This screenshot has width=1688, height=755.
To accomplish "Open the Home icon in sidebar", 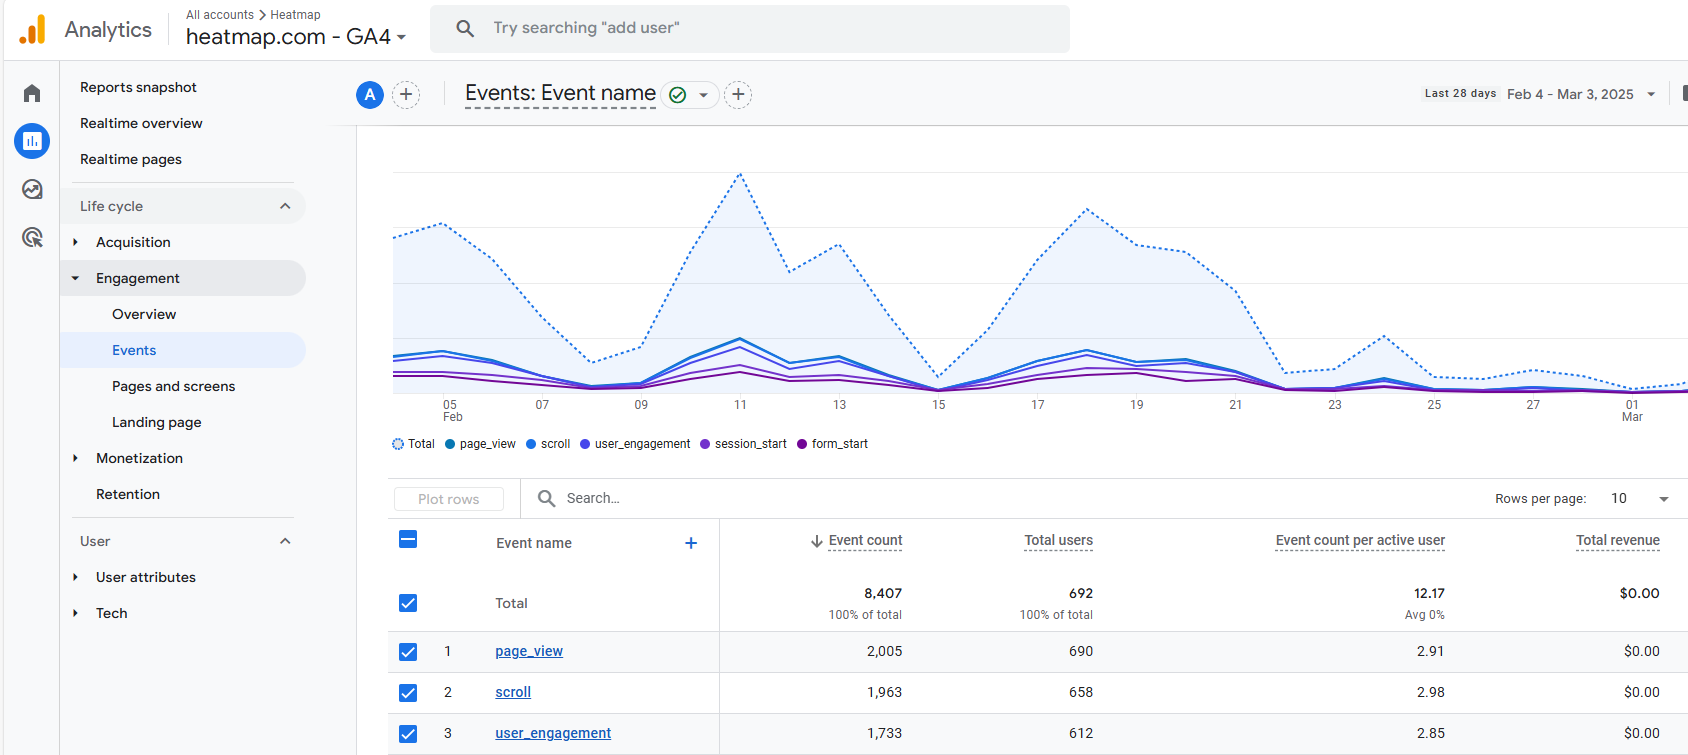I will click(x=32, y=93).
